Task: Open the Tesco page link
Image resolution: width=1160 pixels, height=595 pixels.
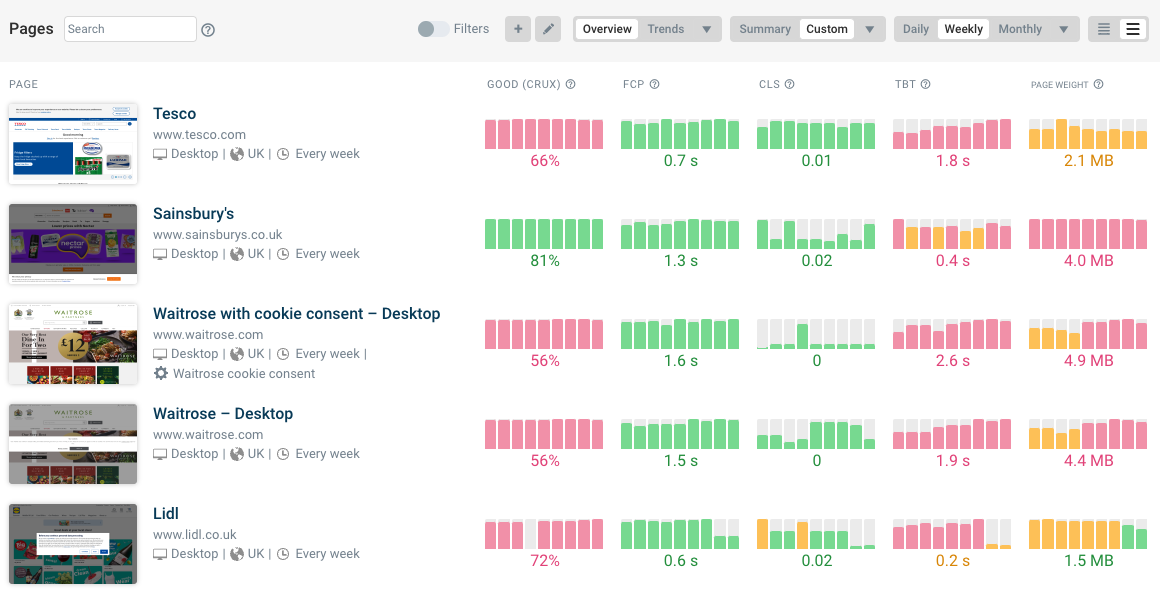Action: pos(175,114)
